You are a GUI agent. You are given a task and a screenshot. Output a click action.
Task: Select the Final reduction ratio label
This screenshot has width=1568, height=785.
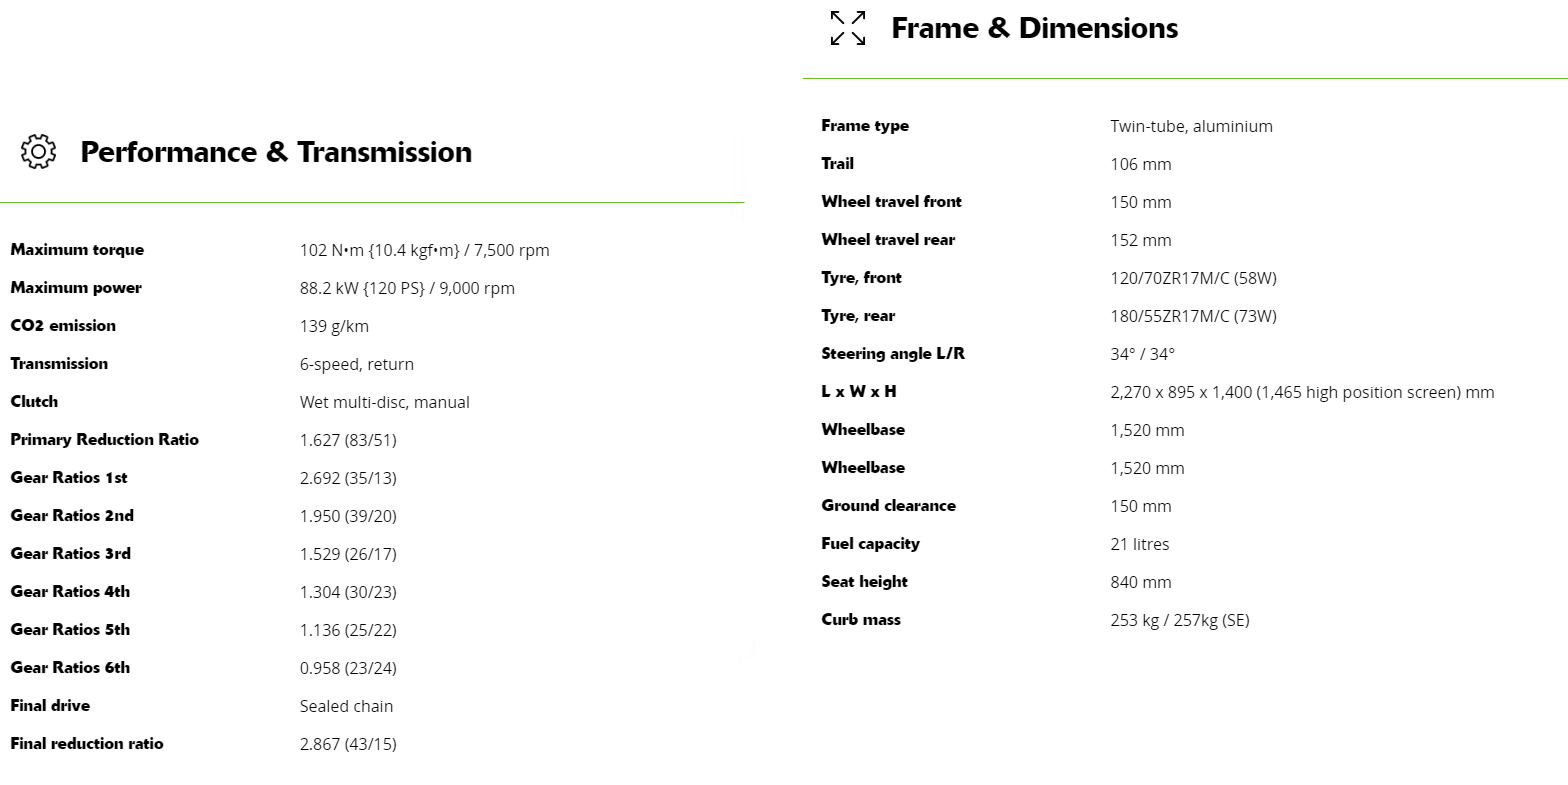click(x=86, y=744)
